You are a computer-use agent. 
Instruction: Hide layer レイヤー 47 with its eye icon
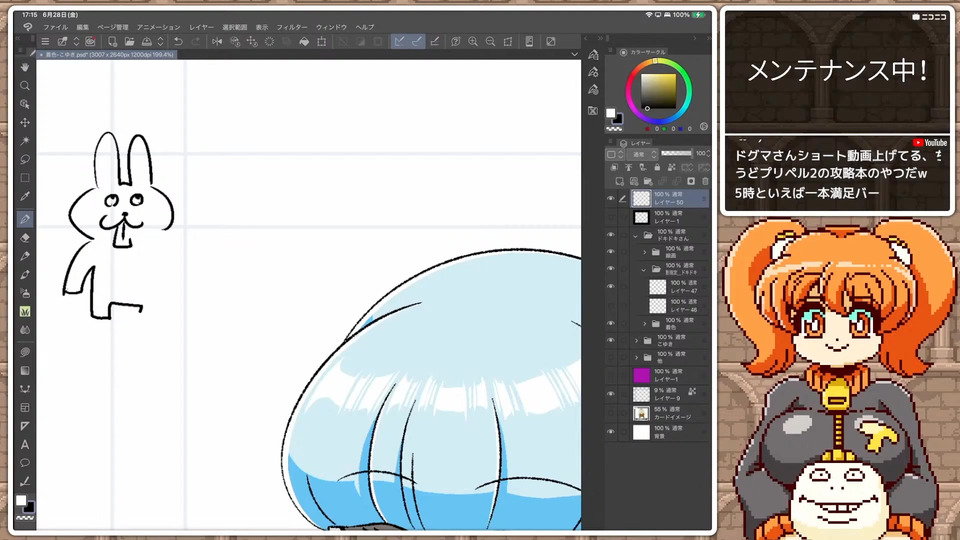click(x=610, y=286)
